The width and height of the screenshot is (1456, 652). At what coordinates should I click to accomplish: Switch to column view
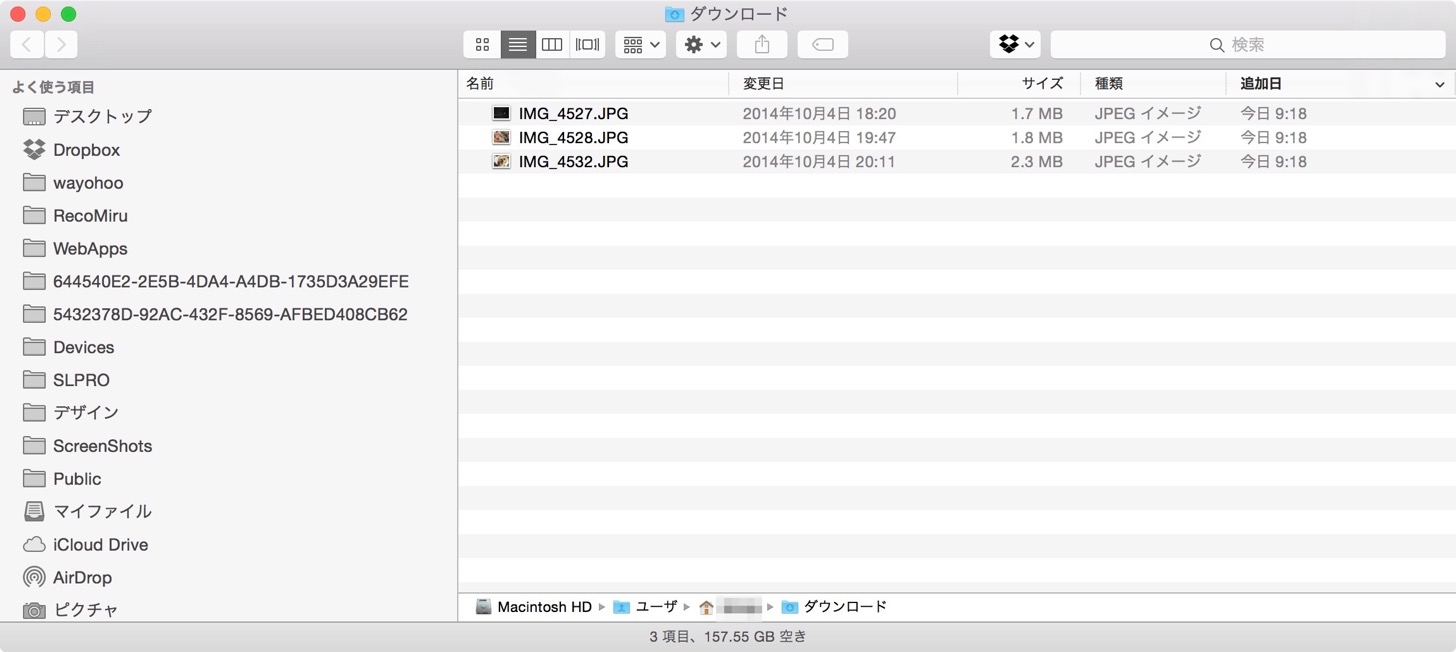point(552,44)
